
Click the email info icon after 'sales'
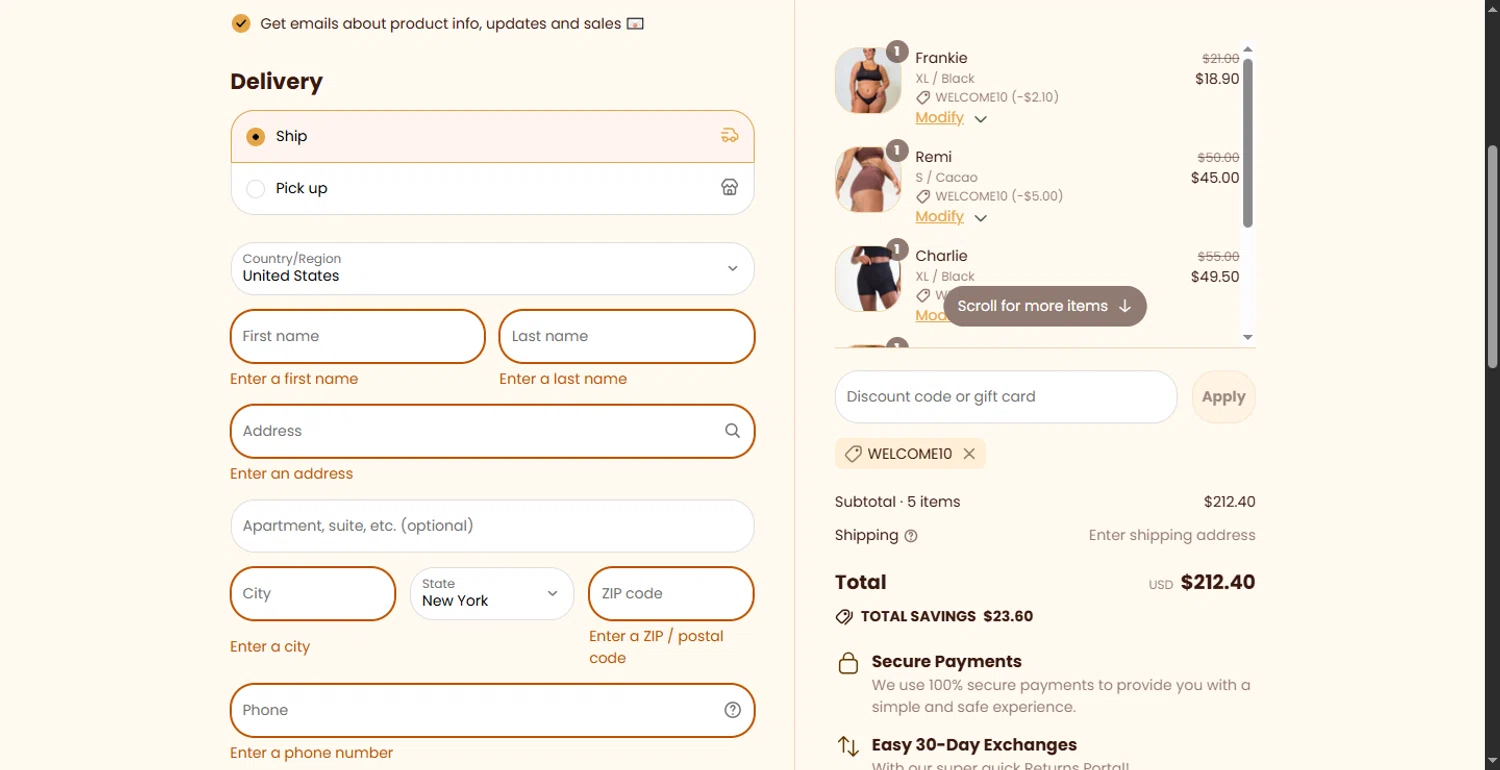tap(635, 23)
